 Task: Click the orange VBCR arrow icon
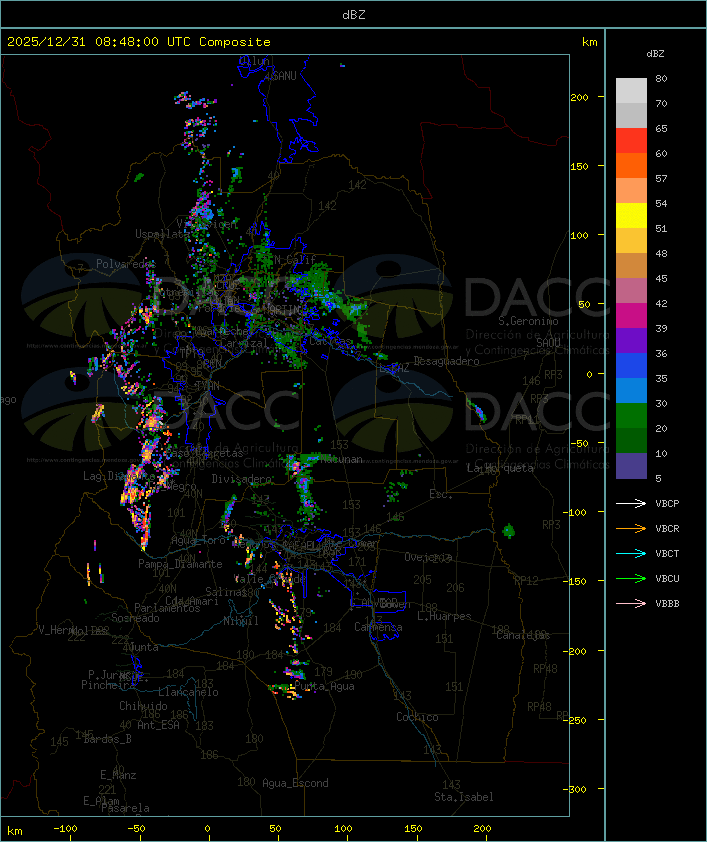pos(631,528)
